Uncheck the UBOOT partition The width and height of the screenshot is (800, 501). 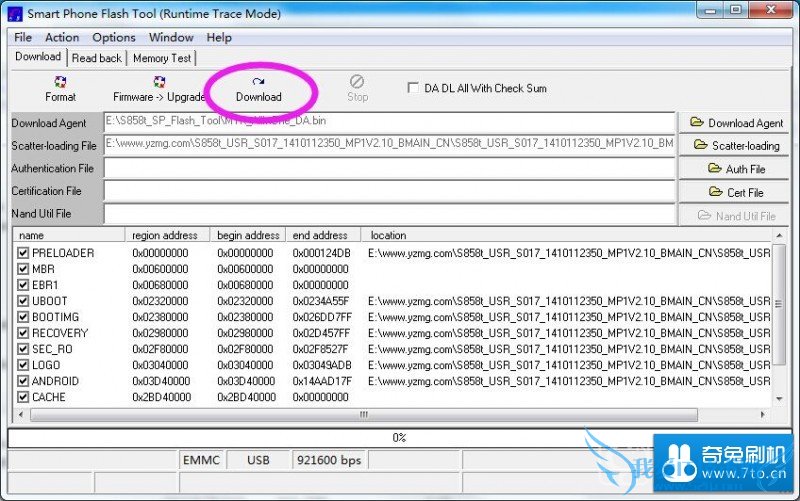pos(23,301)
